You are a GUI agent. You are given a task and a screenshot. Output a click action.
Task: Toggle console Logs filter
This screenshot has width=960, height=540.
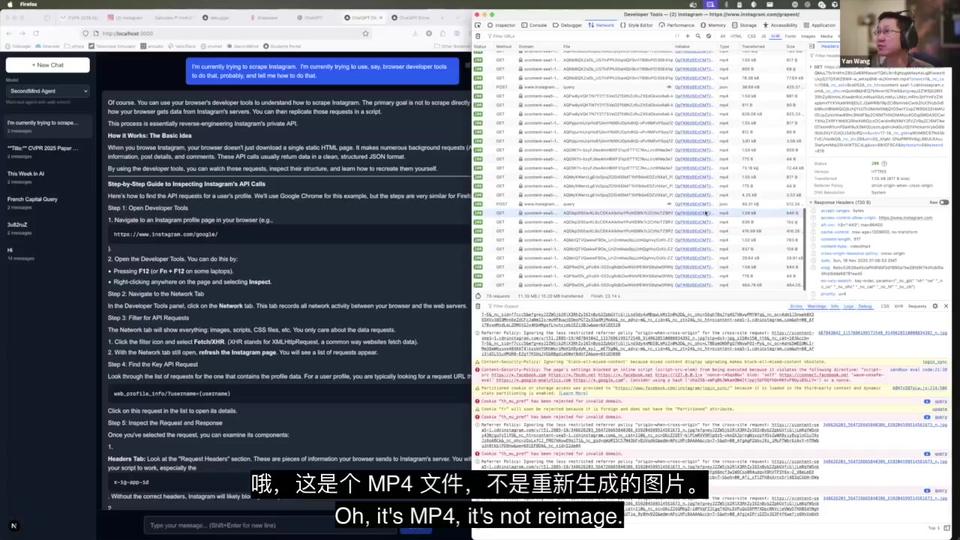(848, 306)
